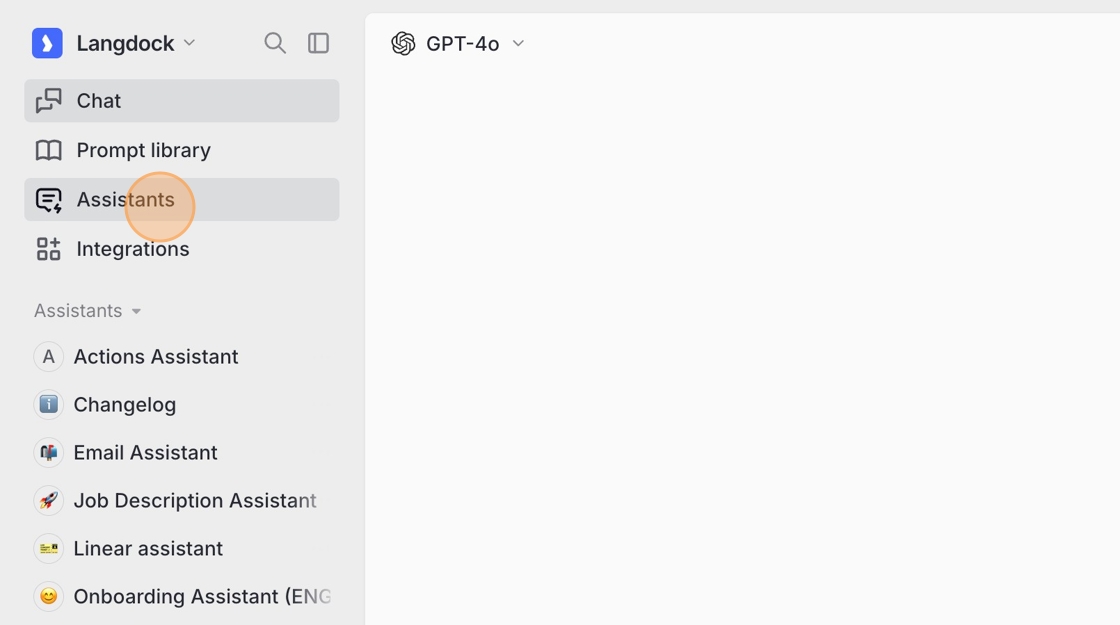Open the Prompt library page

pos(143,150)
